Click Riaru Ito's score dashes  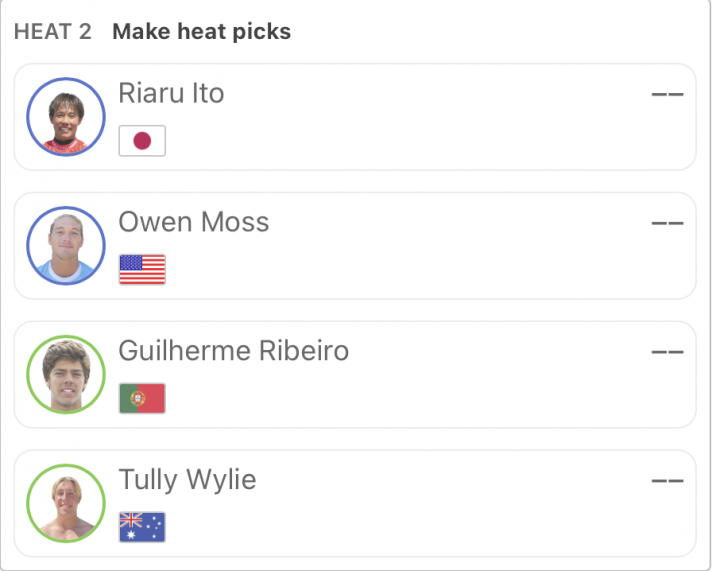667,94
